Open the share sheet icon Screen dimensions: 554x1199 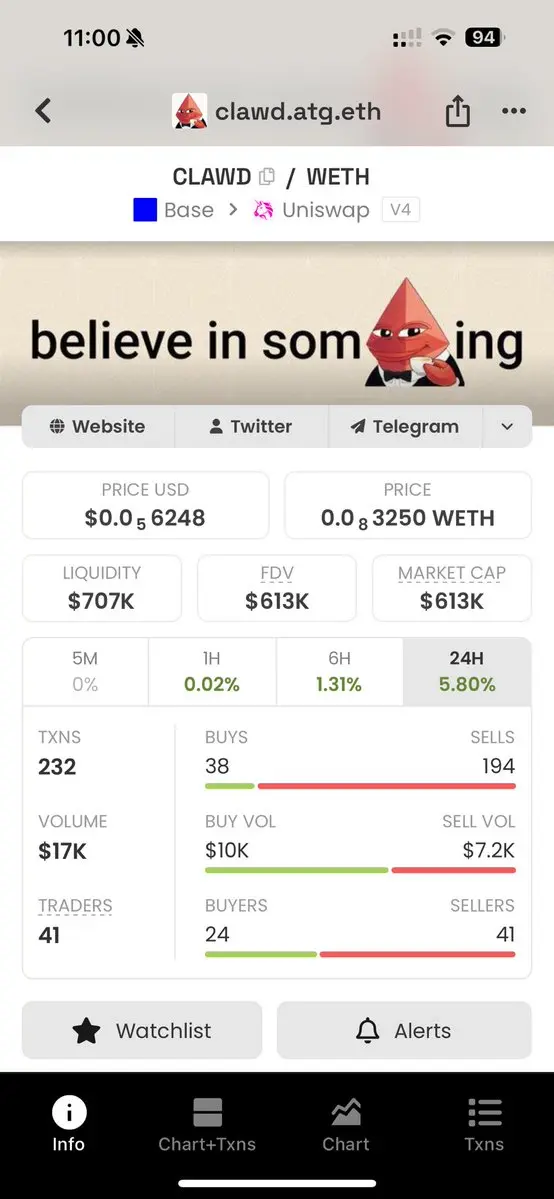click(x=458, y=112)
